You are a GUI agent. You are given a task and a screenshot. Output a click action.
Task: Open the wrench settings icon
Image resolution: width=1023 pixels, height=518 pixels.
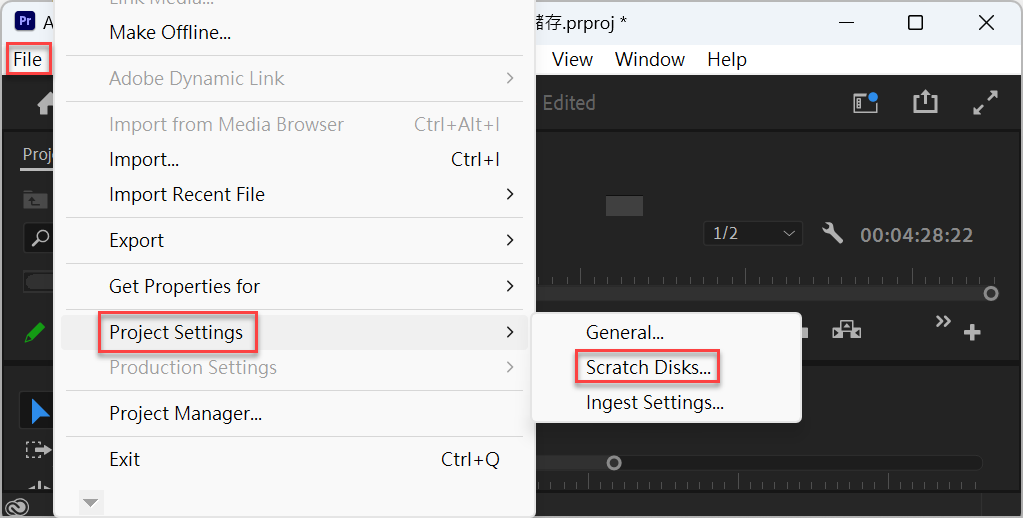click(832, 233)
